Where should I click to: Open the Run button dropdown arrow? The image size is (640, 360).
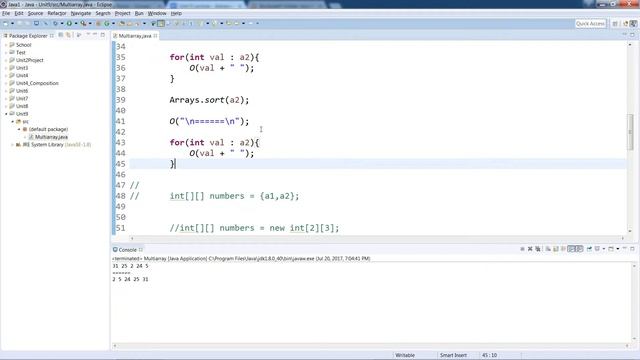point(76,23)
